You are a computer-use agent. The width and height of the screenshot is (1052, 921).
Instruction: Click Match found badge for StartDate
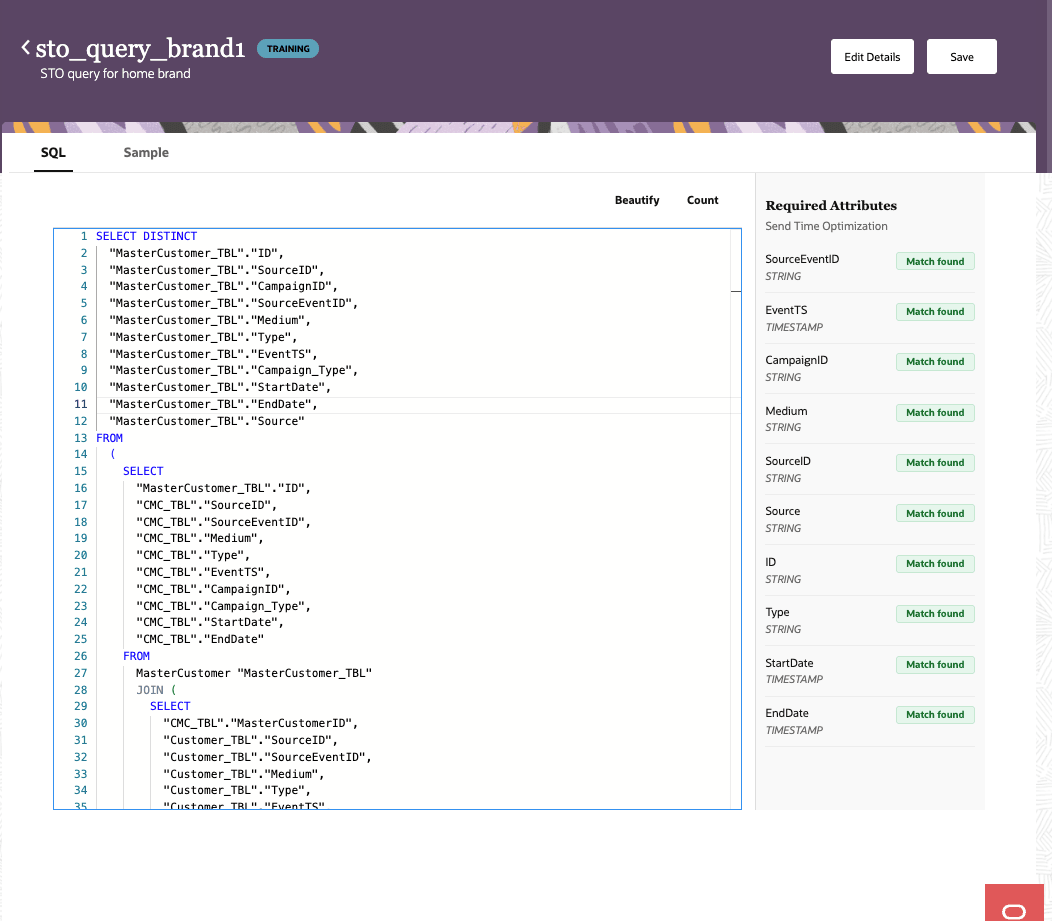935,665
